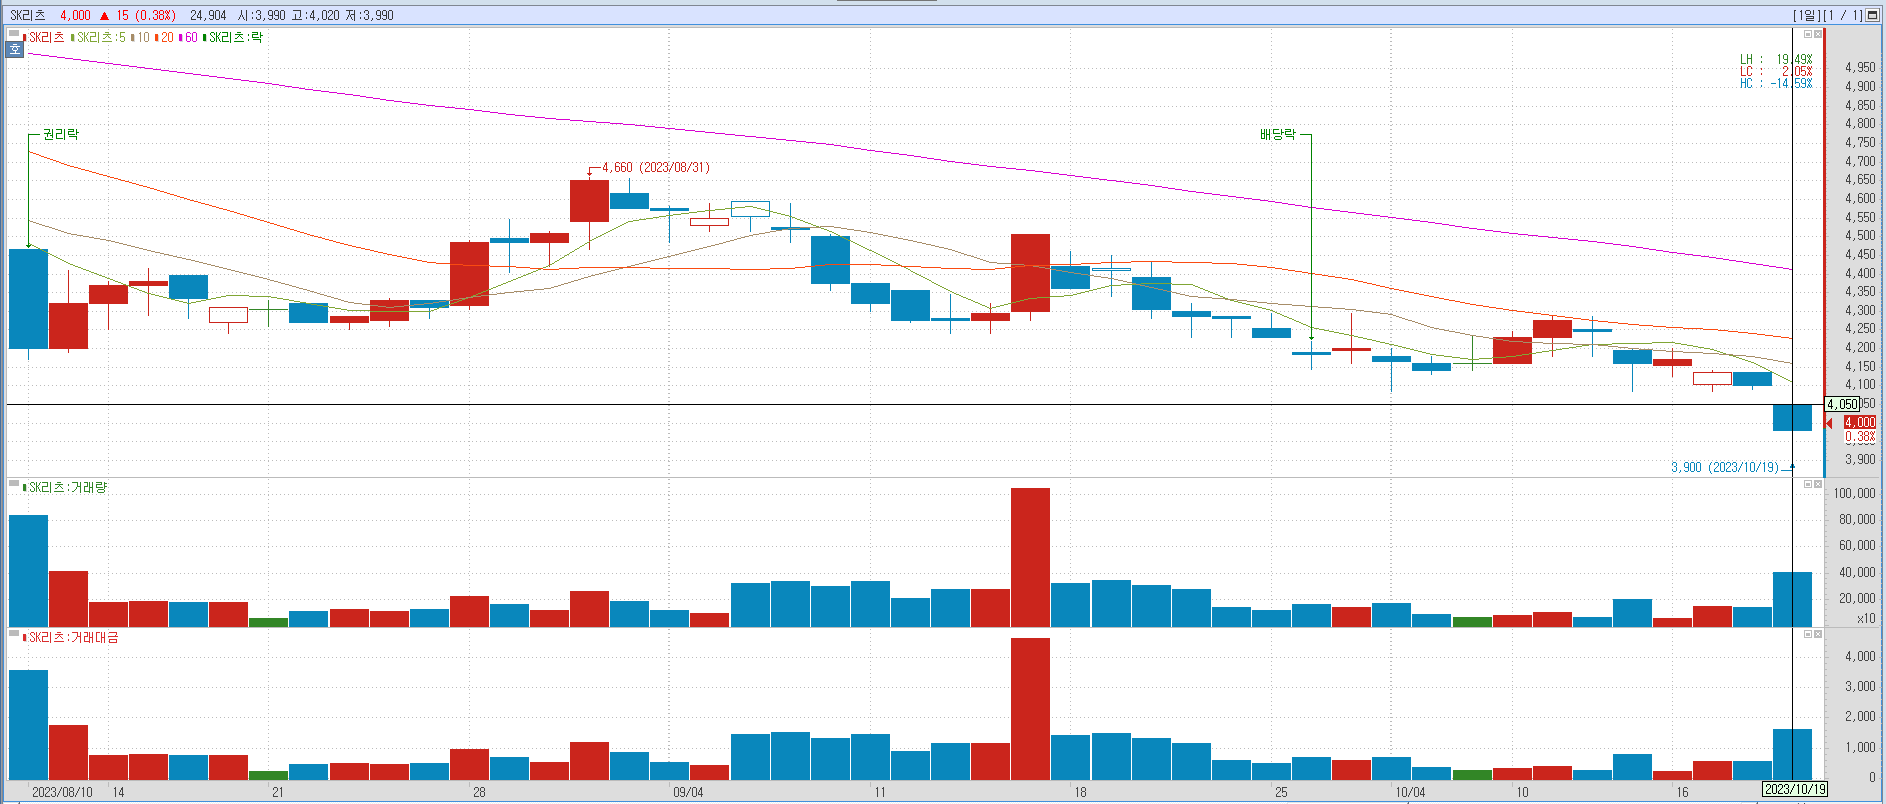Click the [1 / 1] page indicator
This screenshot has width=1886, height=804.
pos(1842,15)
